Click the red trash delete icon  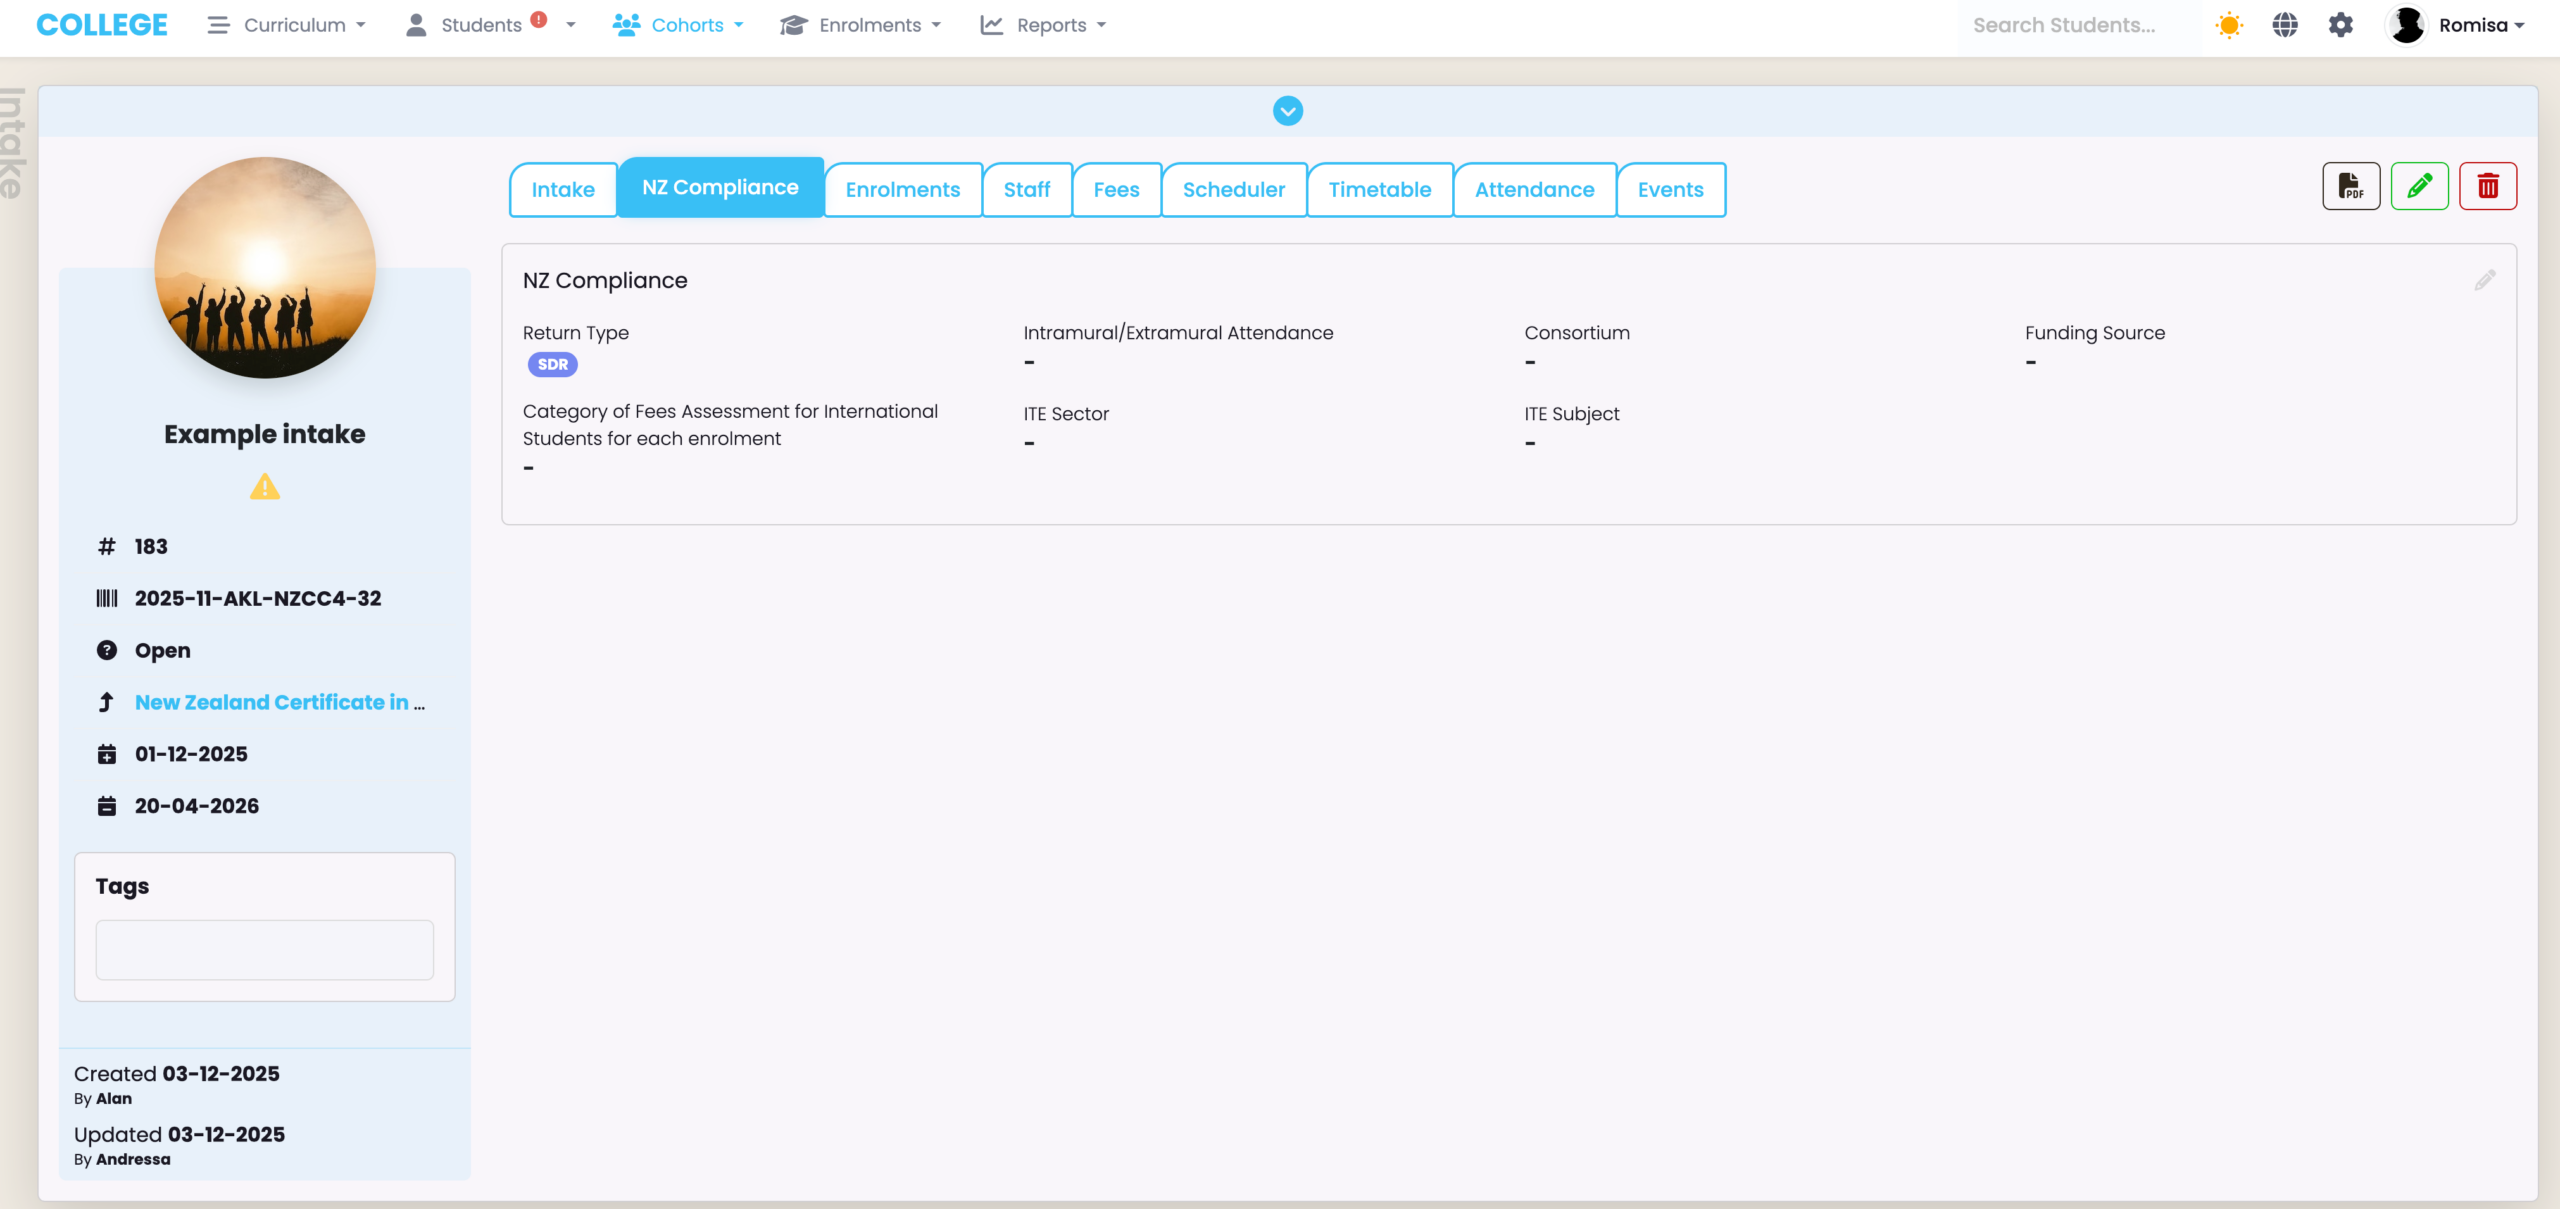coord(2488,186)
